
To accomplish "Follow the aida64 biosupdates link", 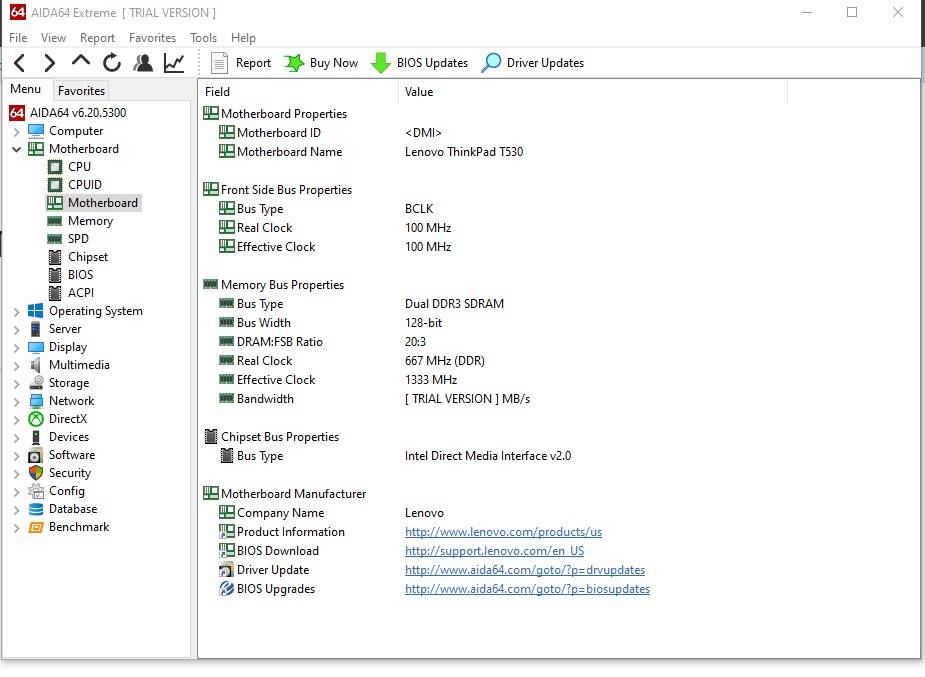I will pos(527,589).
